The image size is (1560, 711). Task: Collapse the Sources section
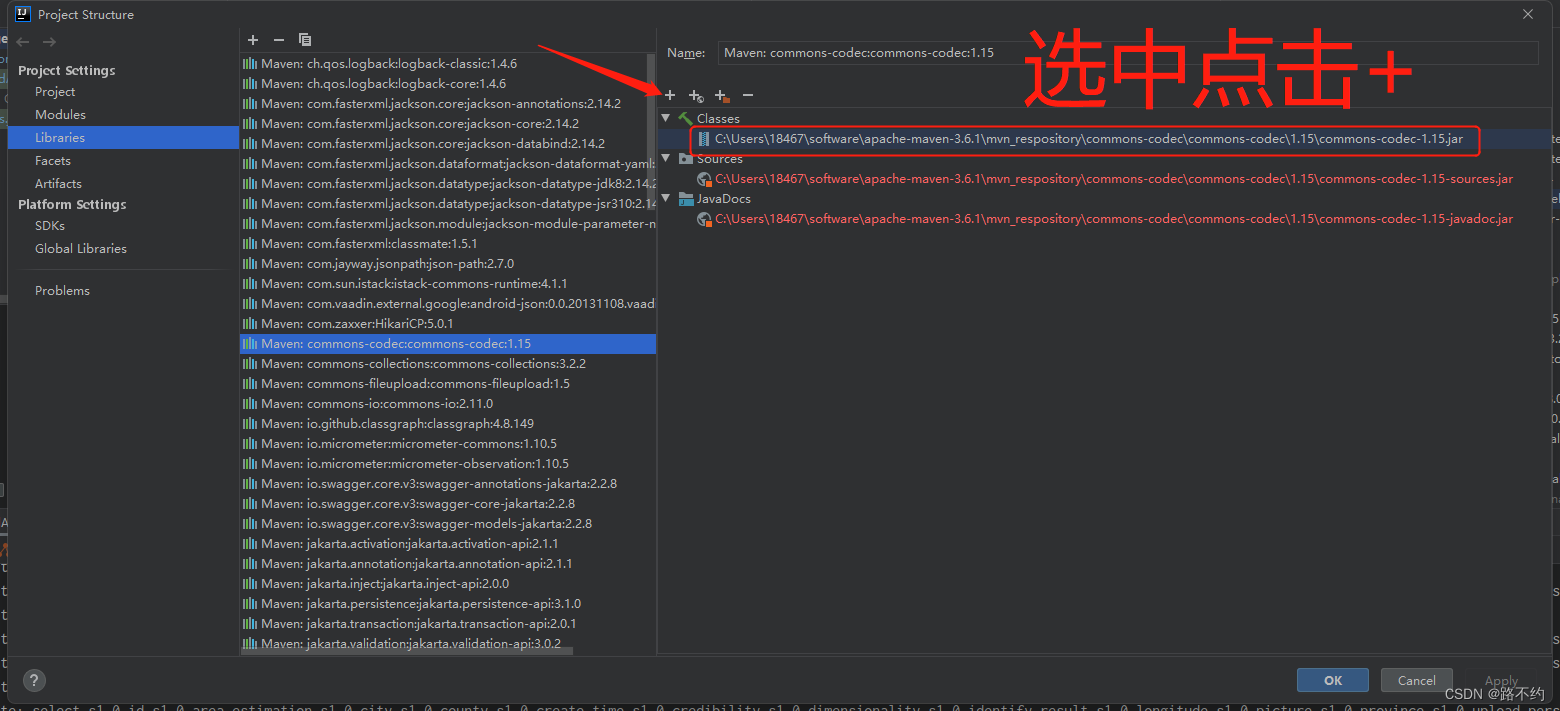[665, 158]
